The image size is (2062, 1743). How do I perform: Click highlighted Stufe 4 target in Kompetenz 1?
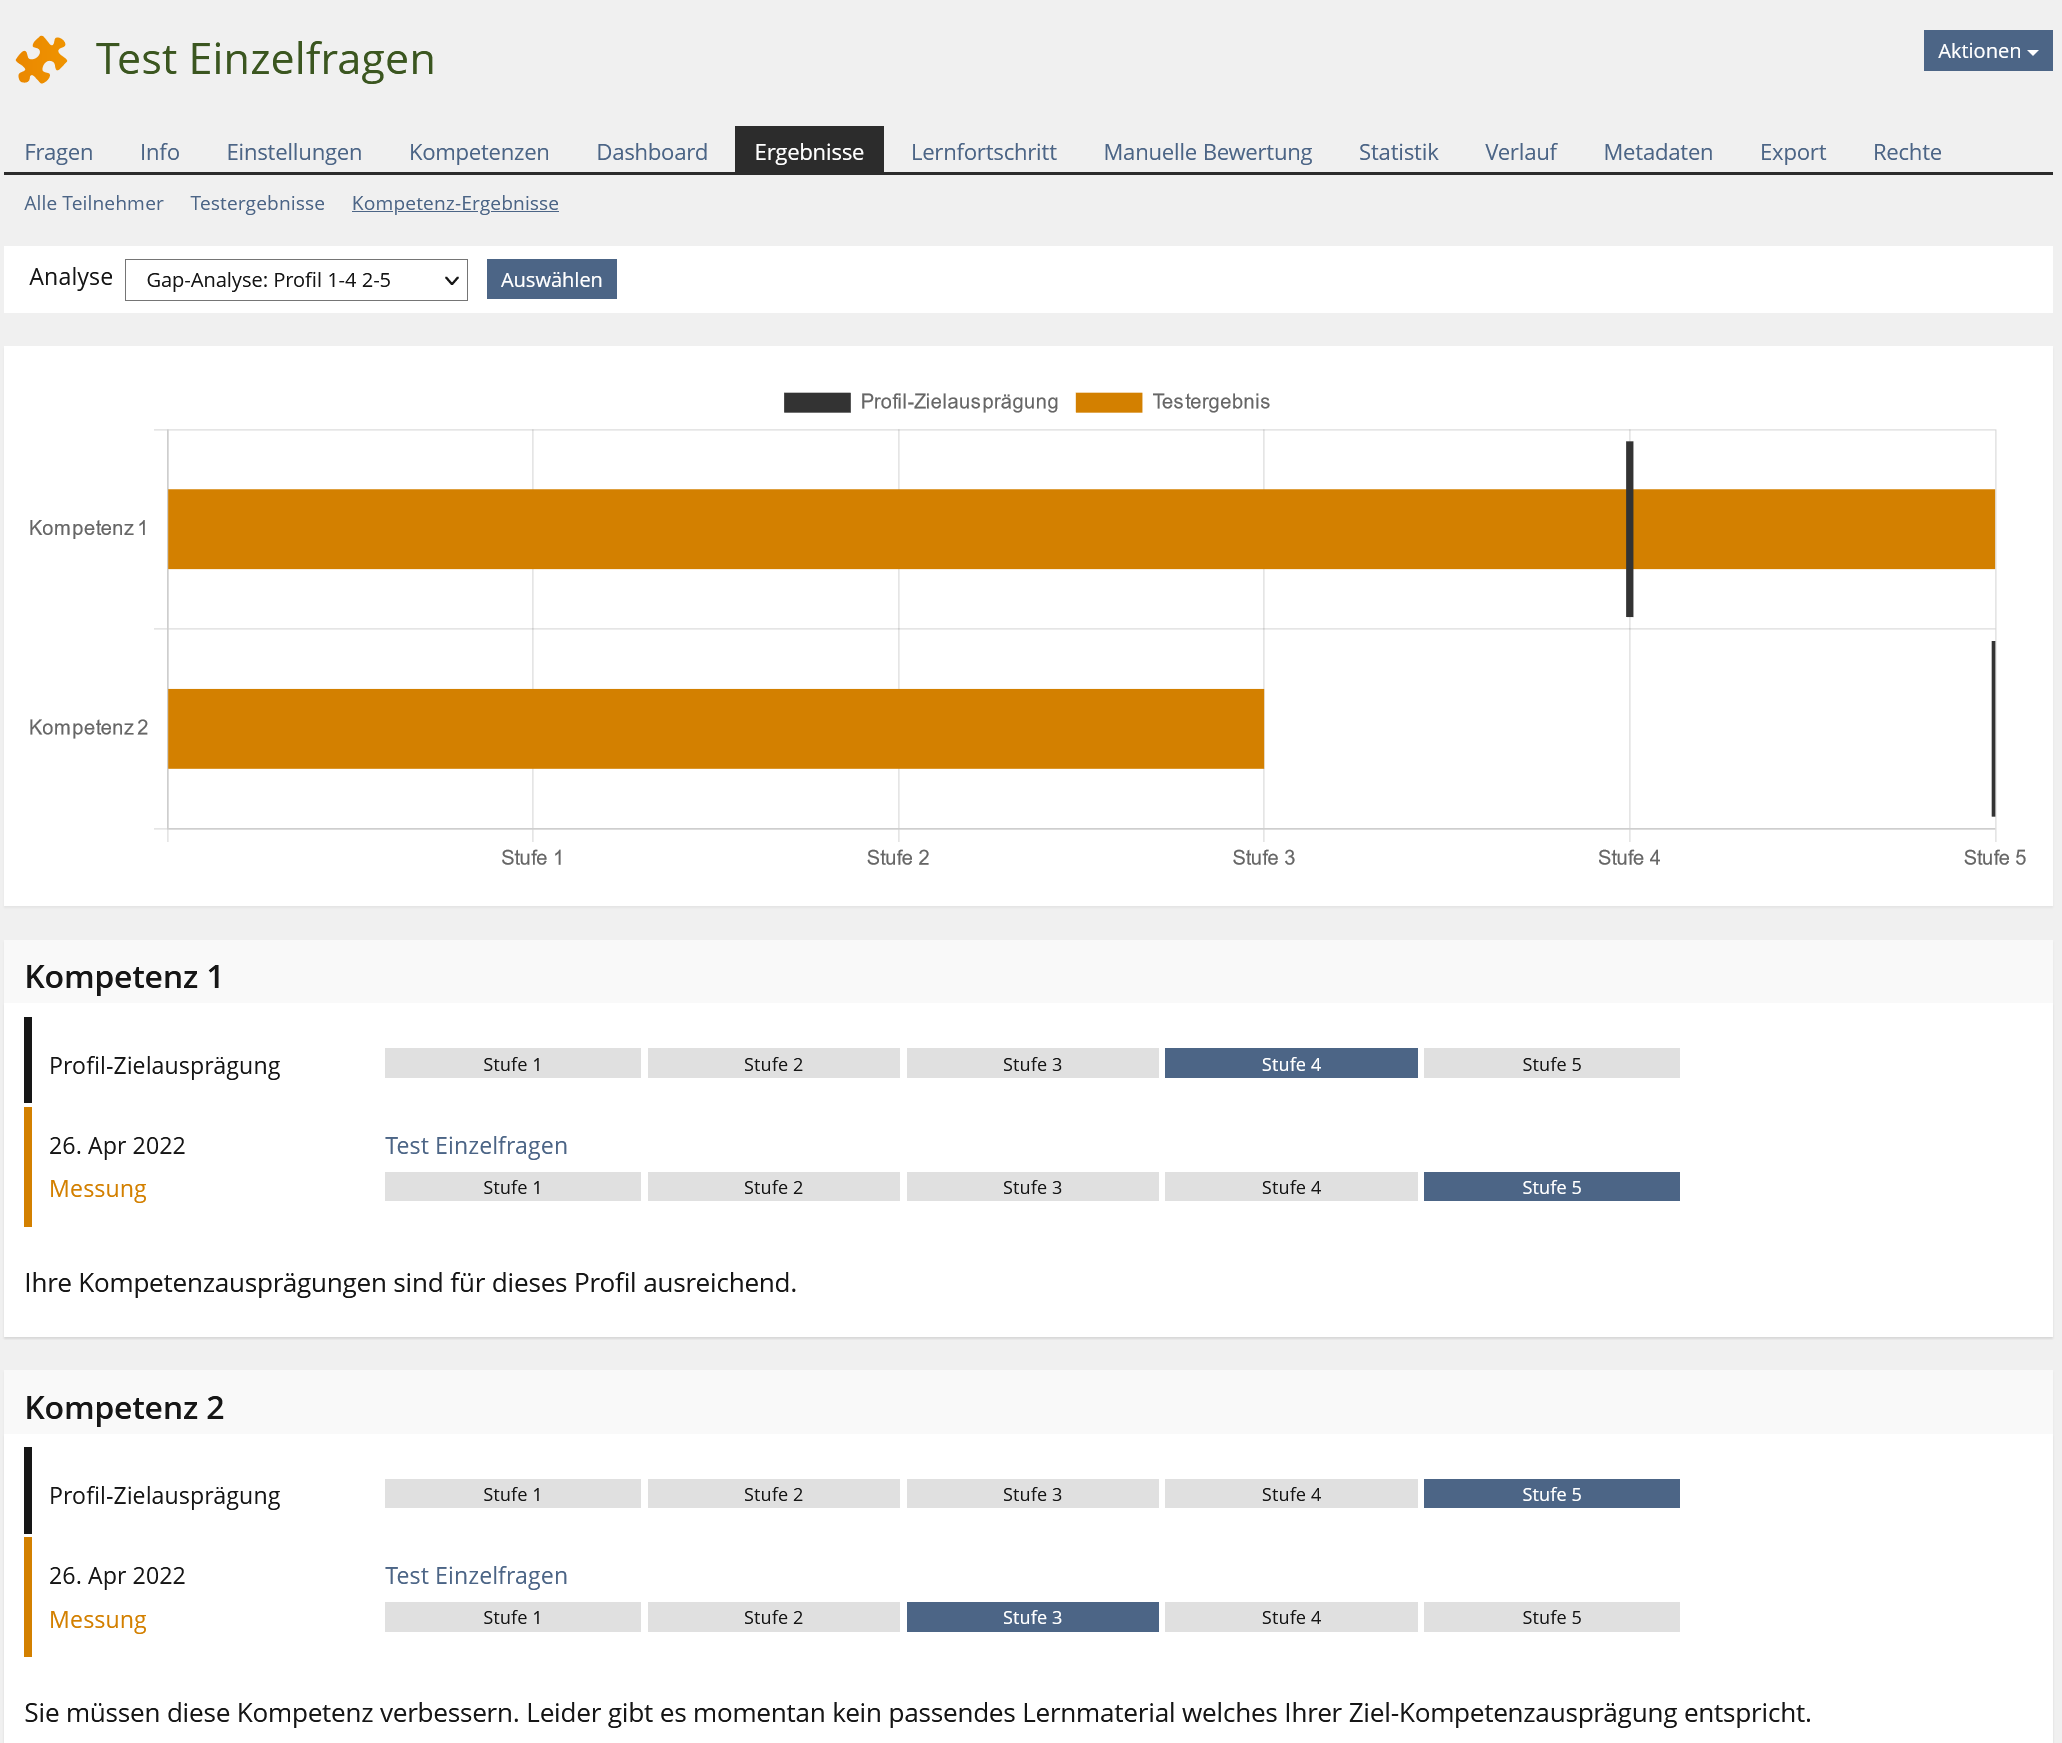[x=1290, y=1064]
